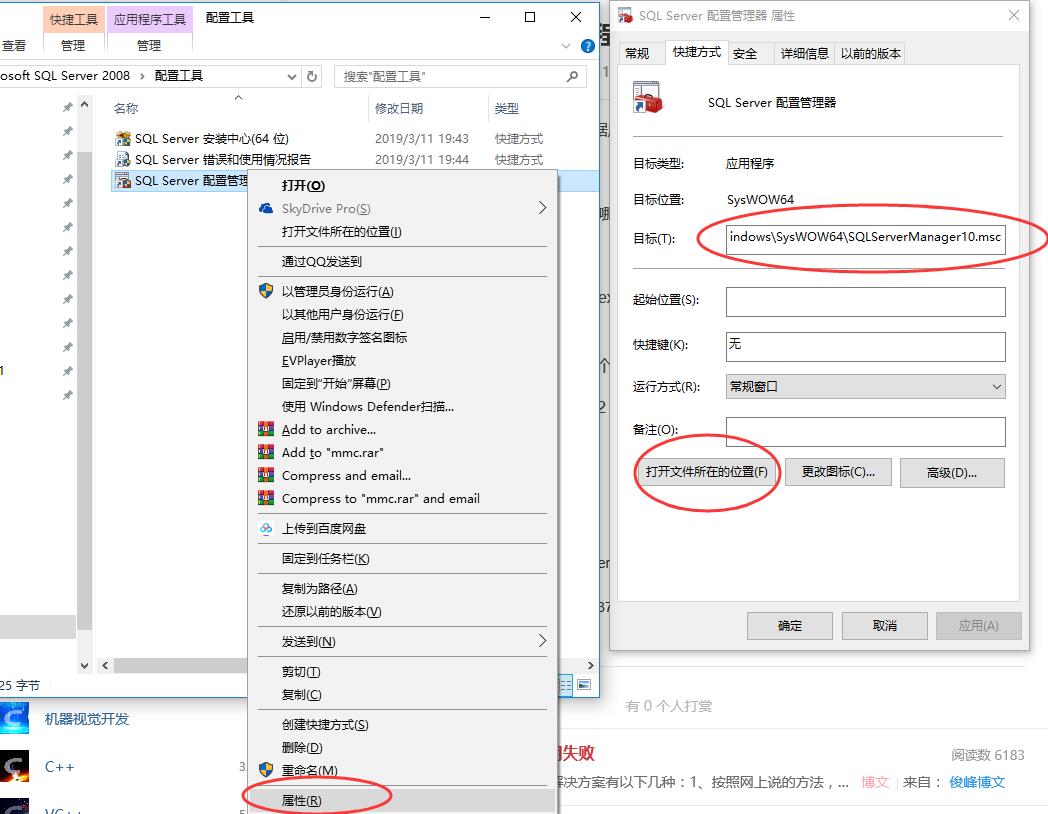
Task: Select 属性 in the context menu
Action: click(301, 800)
